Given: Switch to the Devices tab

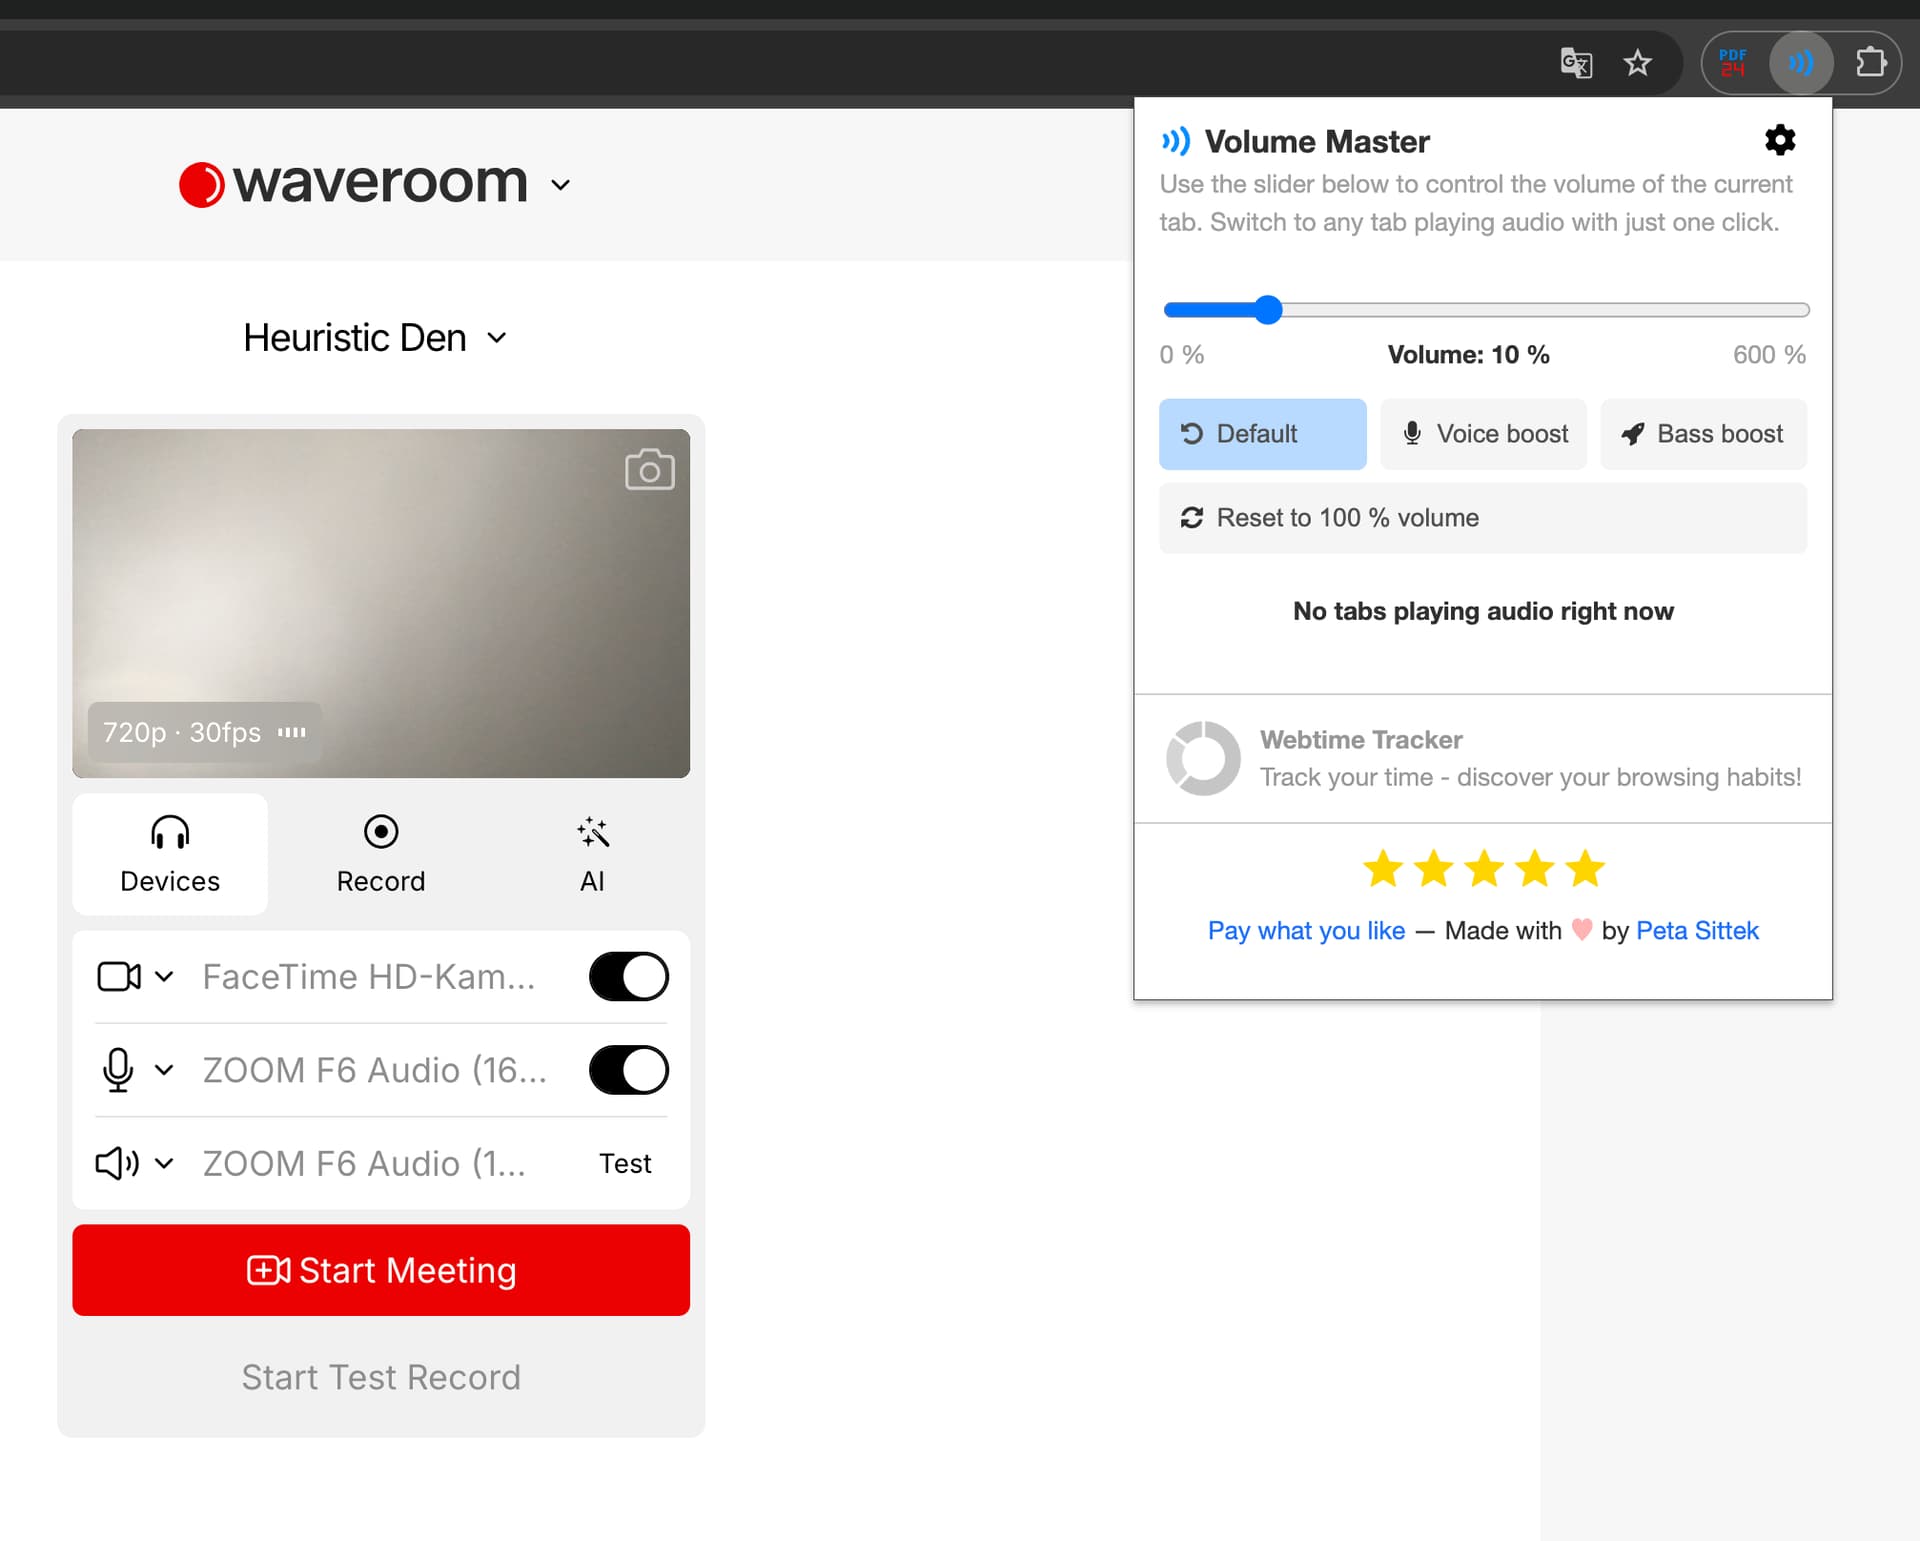Looking at the screenshot, I should [170, 854].
